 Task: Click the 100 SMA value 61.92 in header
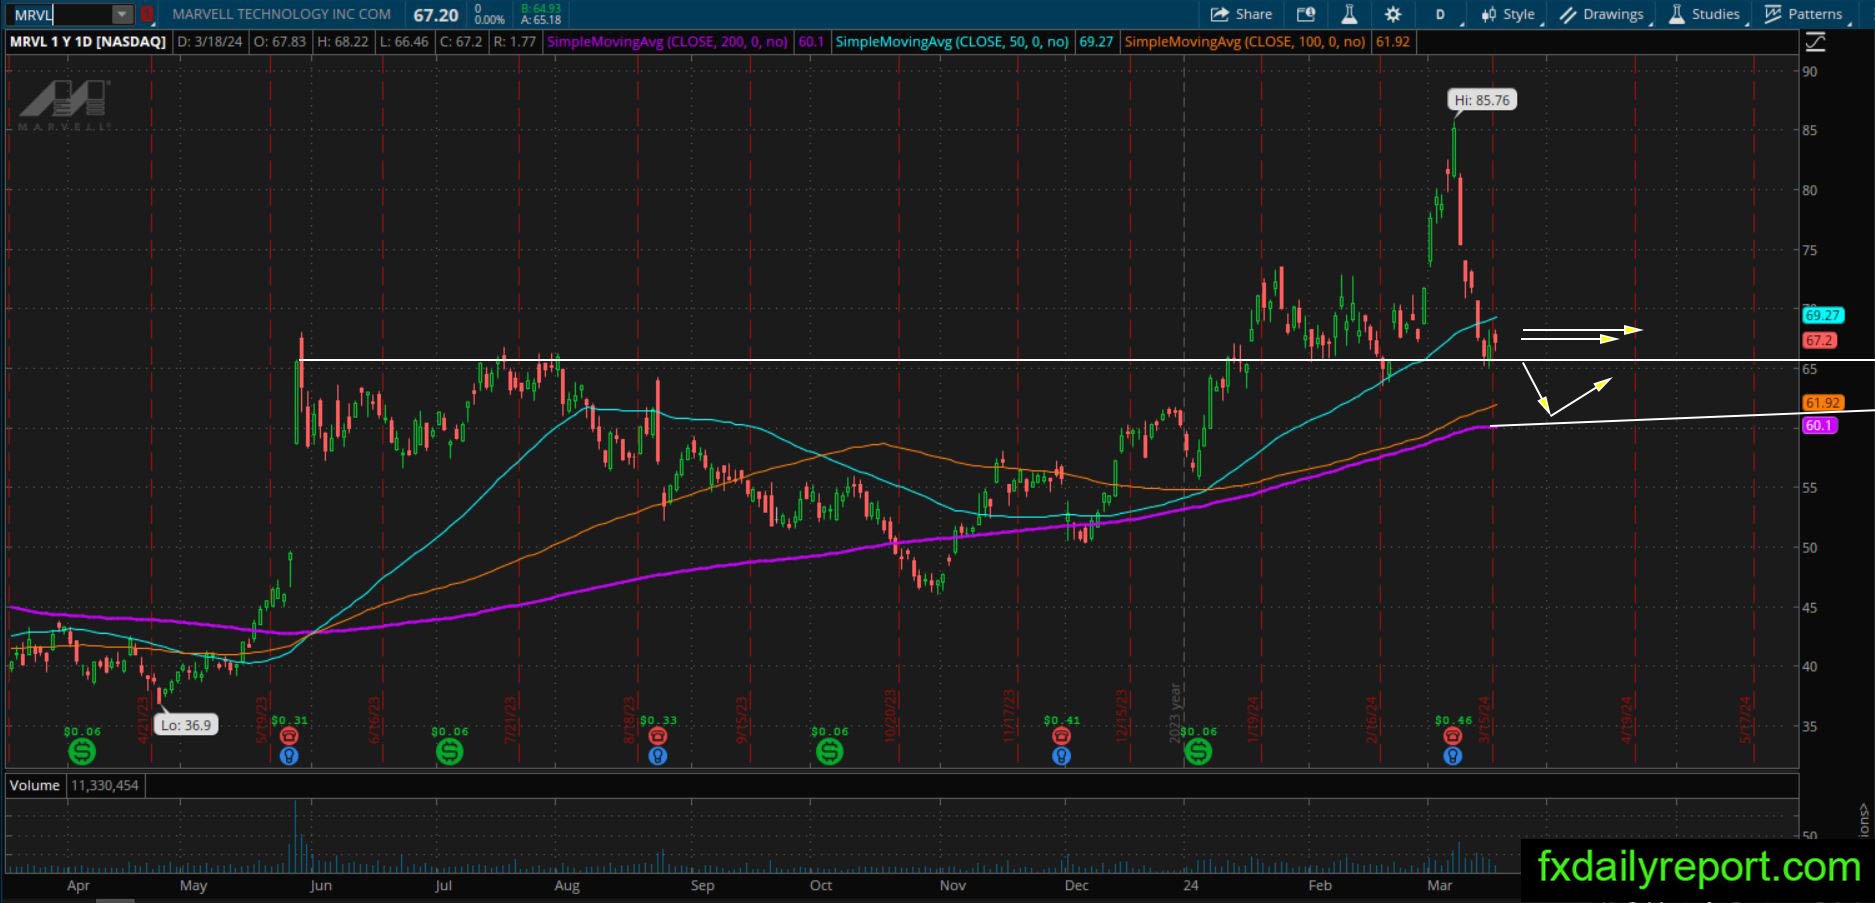[1392, 42]
